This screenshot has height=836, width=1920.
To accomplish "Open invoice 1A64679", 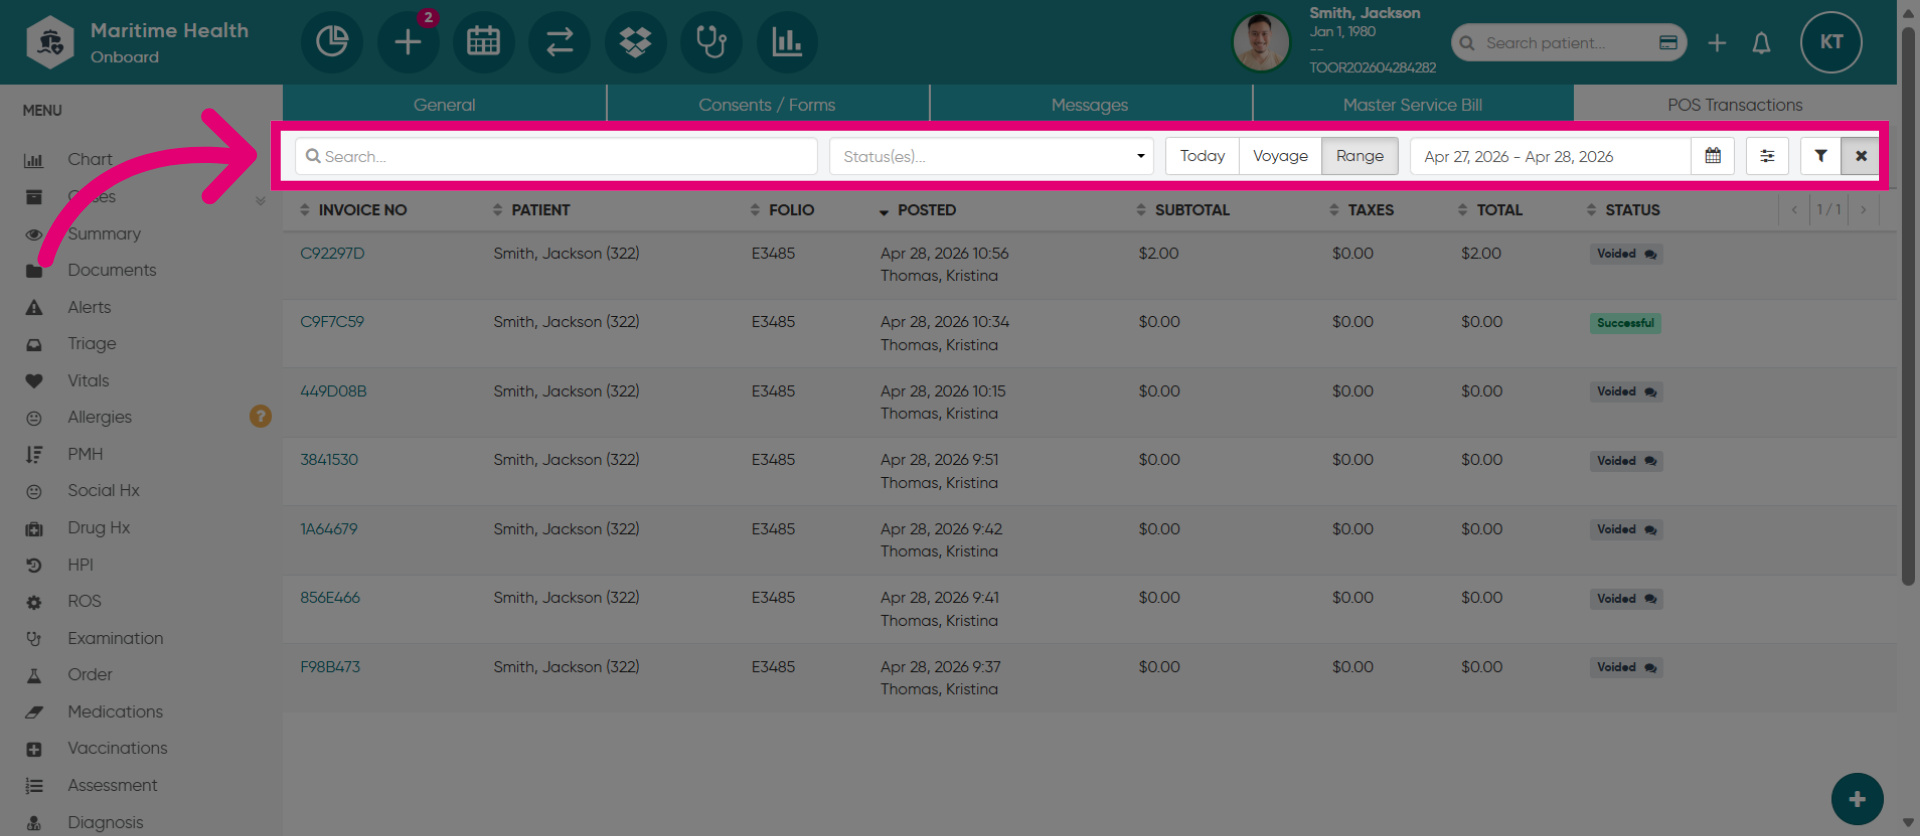I will (x=329, y=529).
